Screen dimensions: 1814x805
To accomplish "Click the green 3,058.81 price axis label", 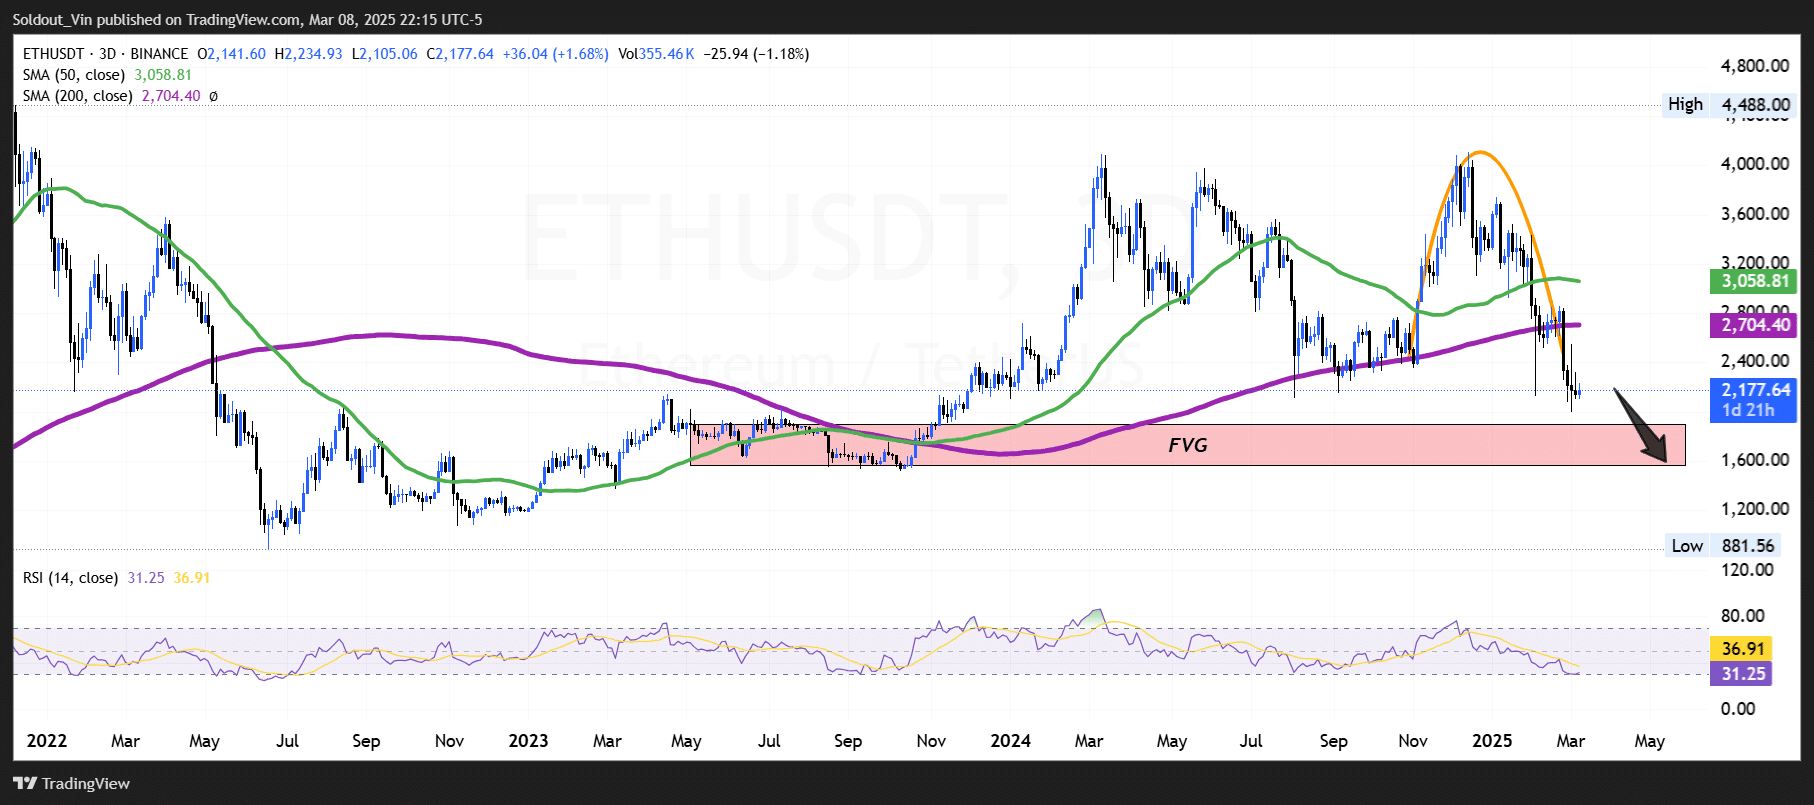I will coord(1754,281).
